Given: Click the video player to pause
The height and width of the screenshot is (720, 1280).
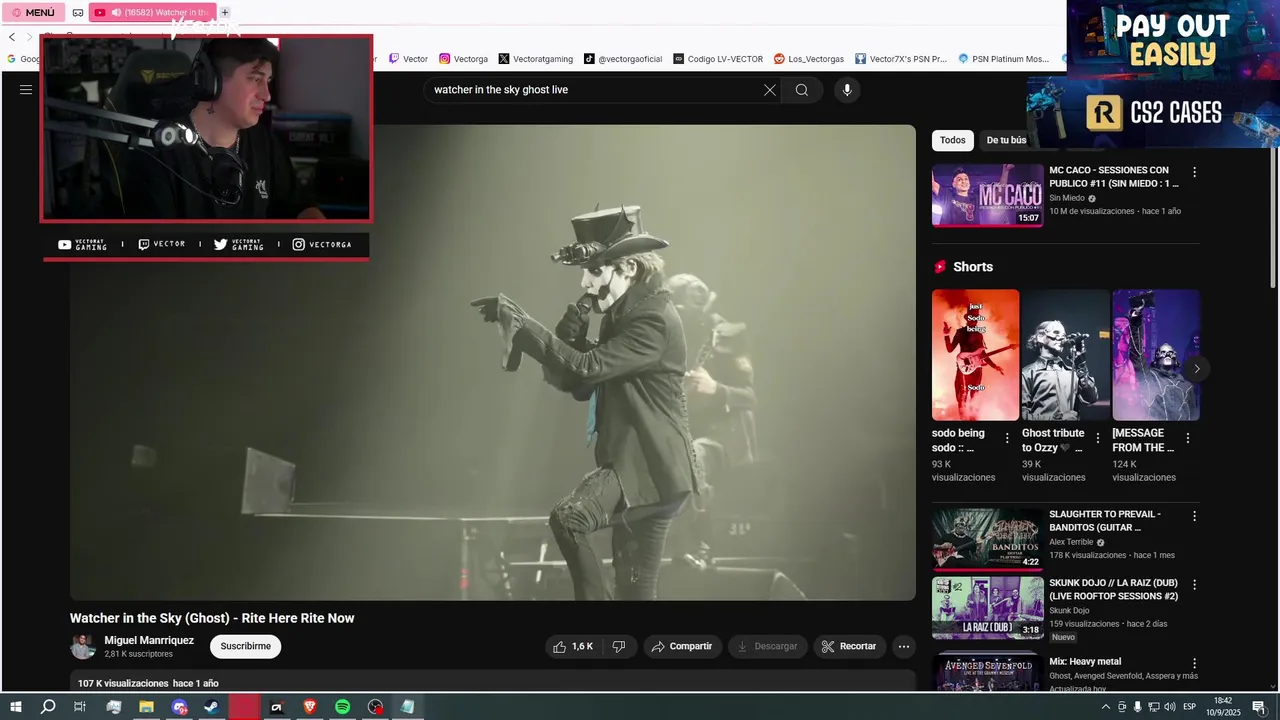Looking at the screenshot, I should [x=493, y=362].
